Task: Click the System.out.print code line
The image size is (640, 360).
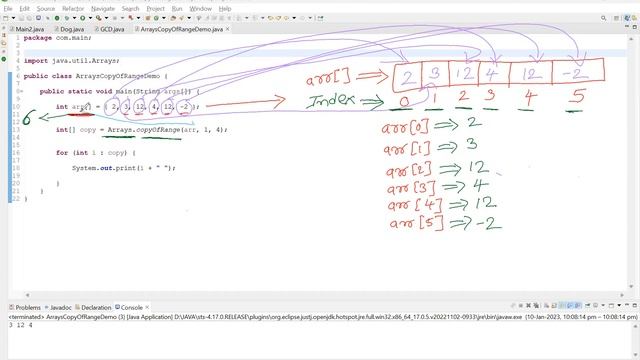Action: tap(124, 168)
